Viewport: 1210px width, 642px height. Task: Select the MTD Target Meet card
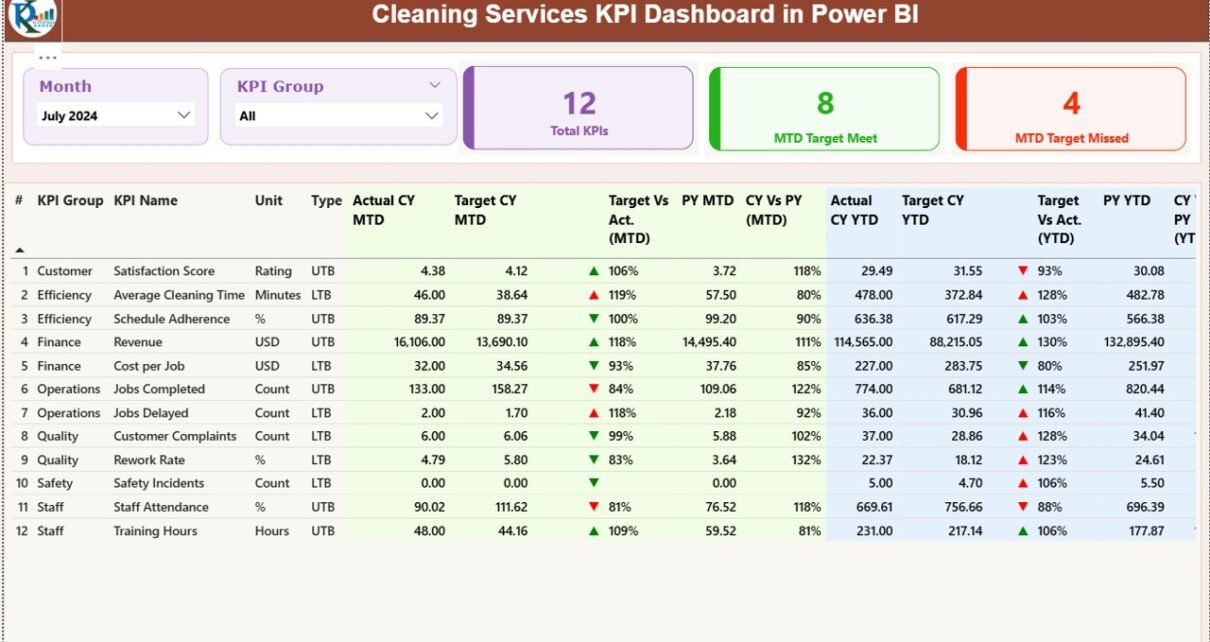(825, 110)
